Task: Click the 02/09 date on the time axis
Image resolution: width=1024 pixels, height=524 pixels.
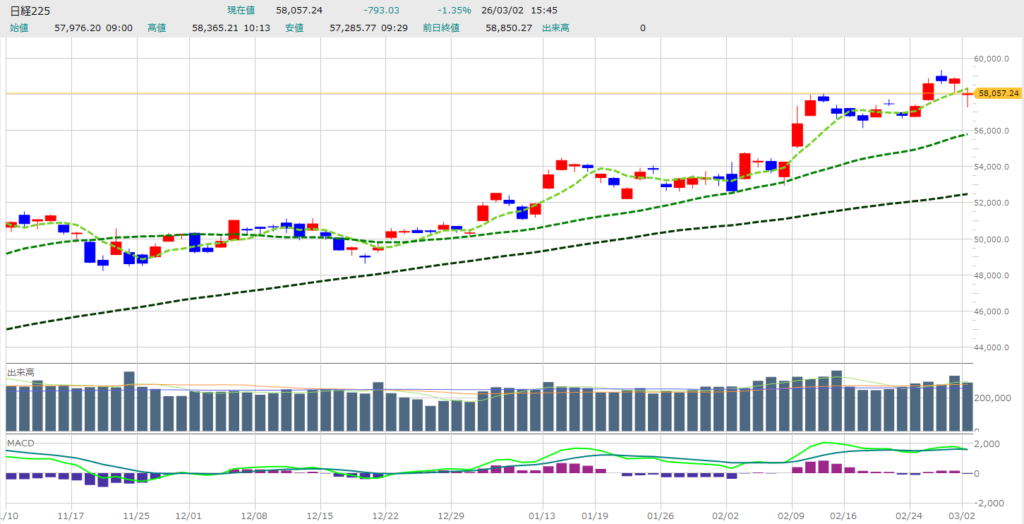Action: 791,517
